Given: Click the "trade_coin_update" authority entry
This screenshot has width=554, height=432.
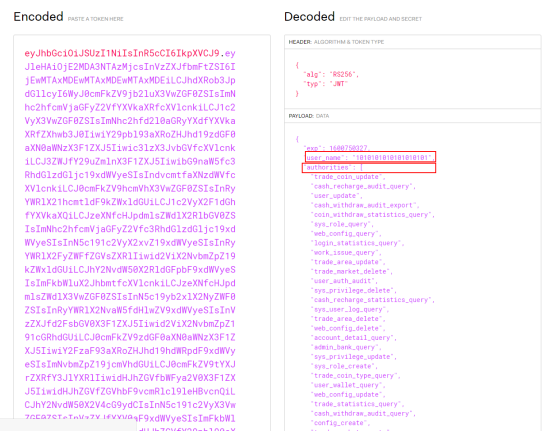Looking at the screenshot, I should click(348, 177).
